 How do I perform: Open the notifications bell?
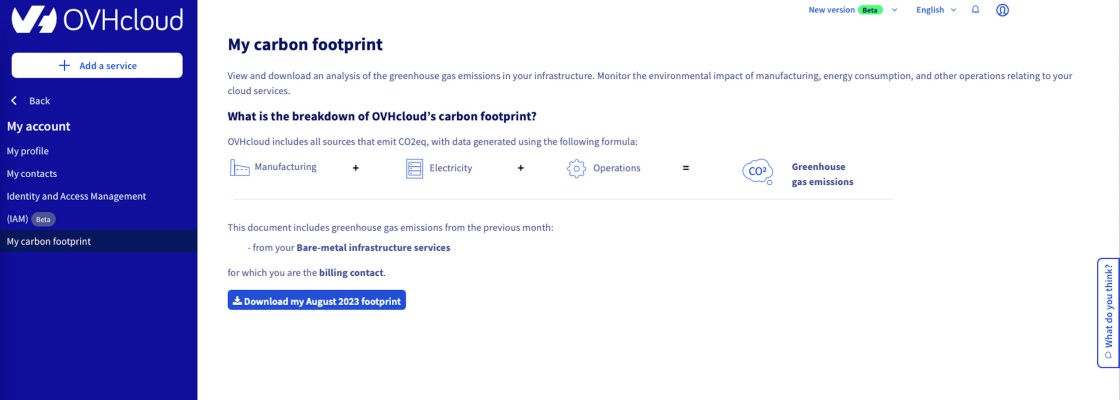point(975,10)
